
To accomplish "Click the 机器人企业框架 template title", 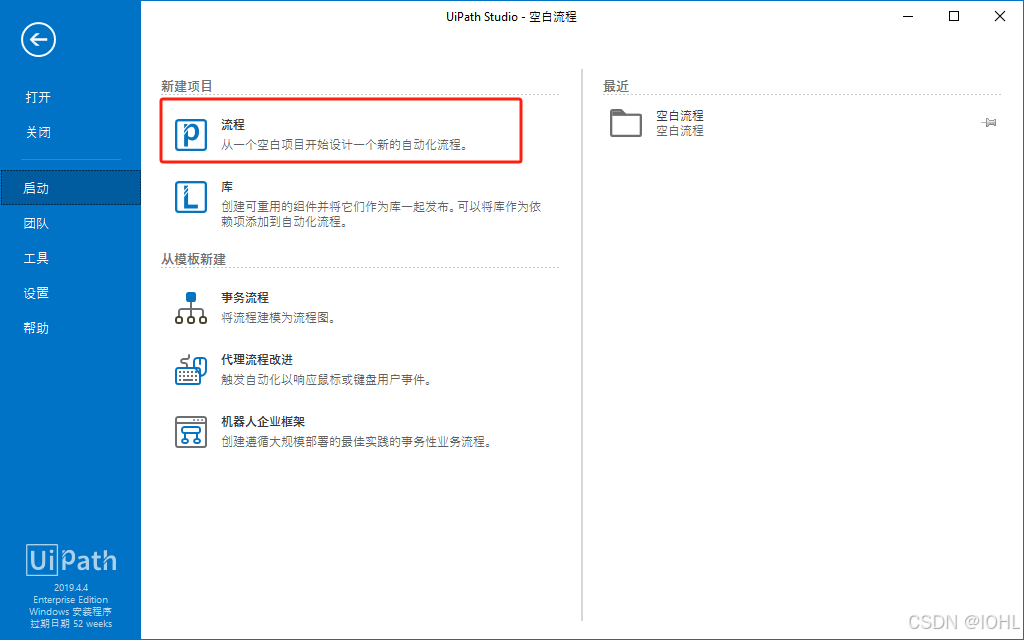I will [x=263, y=421].
